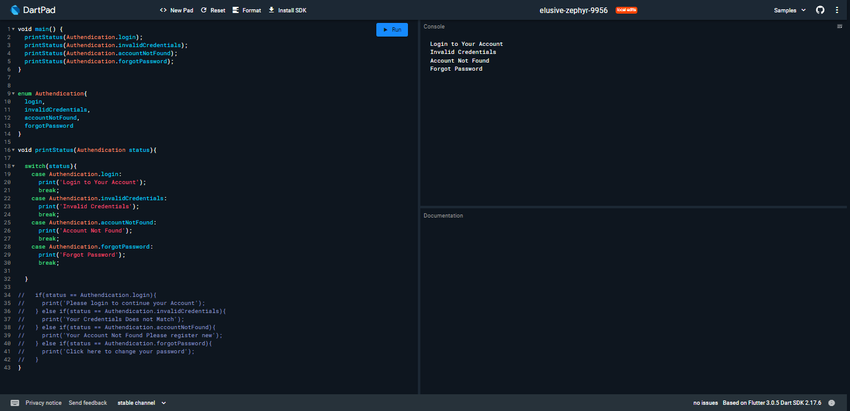Open the Privacy notice link
Screen dimensions: 850x411
point(43,403)
